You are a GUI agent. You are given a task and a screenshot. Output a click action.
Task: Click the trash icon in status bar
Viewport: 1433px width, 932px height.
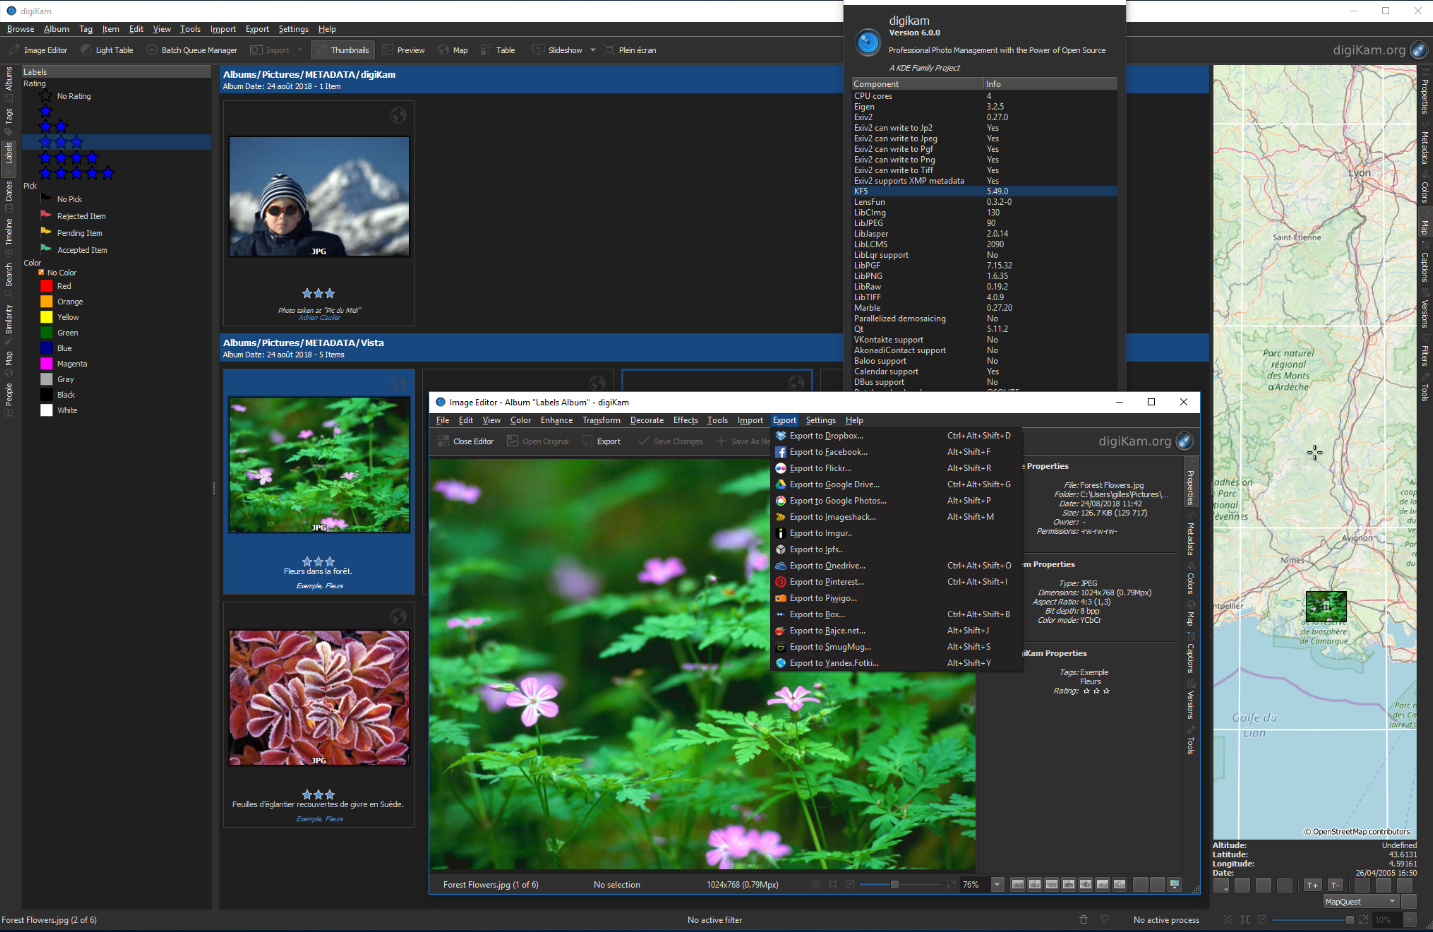(x=1083, y=919)
